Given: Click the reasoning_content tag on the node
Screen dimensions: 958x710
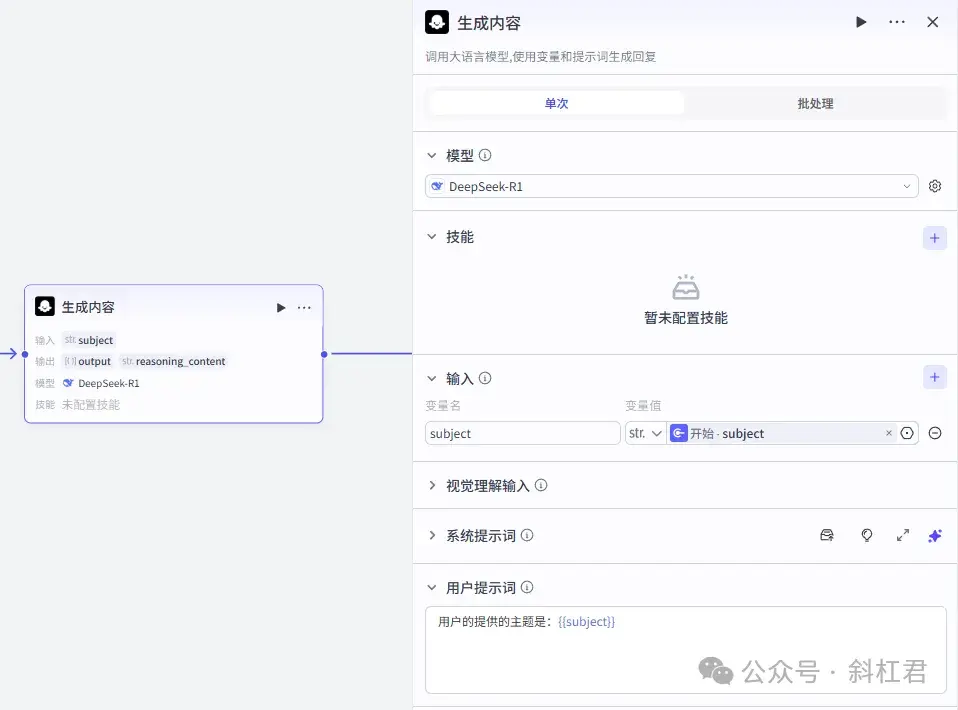Looking at the screenshot, I should (174, 361).
